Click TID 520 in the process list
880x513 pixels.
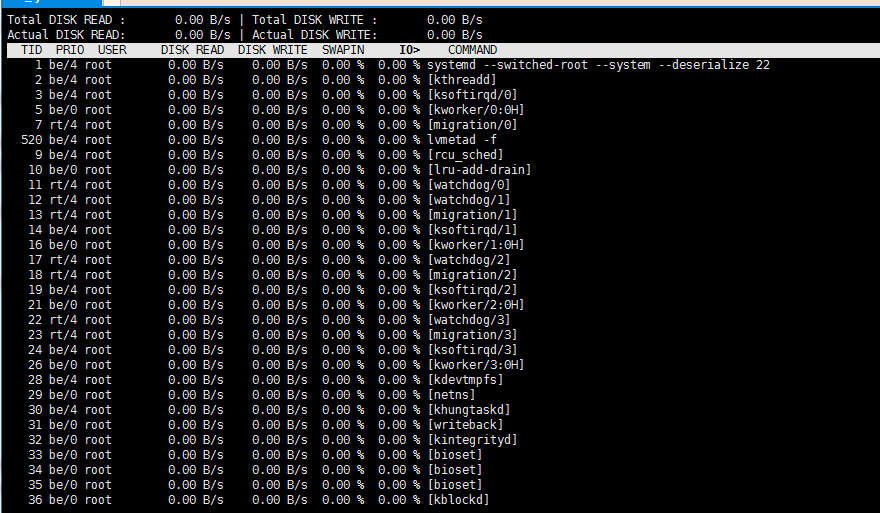pos(31,140)
